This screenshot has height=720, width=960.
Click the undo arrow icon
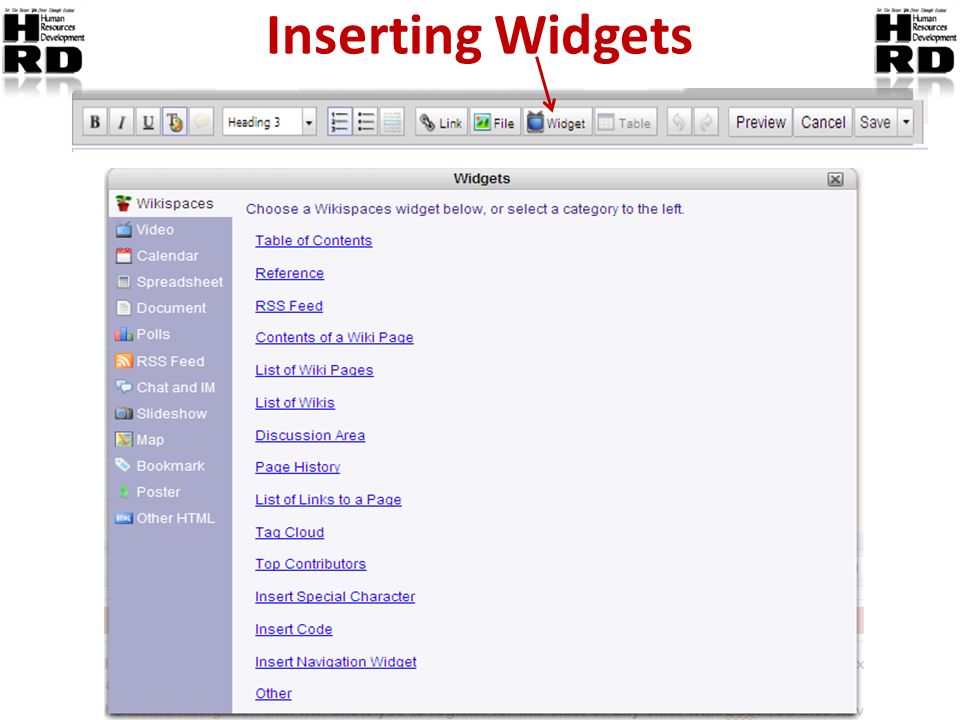click(x=679, y=122)
